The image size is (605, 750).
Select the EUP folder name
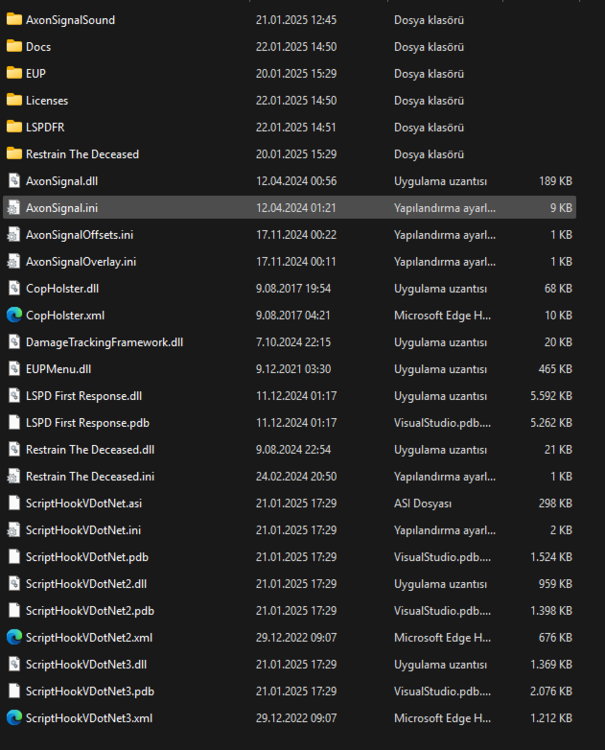click(x=36, y=74)
